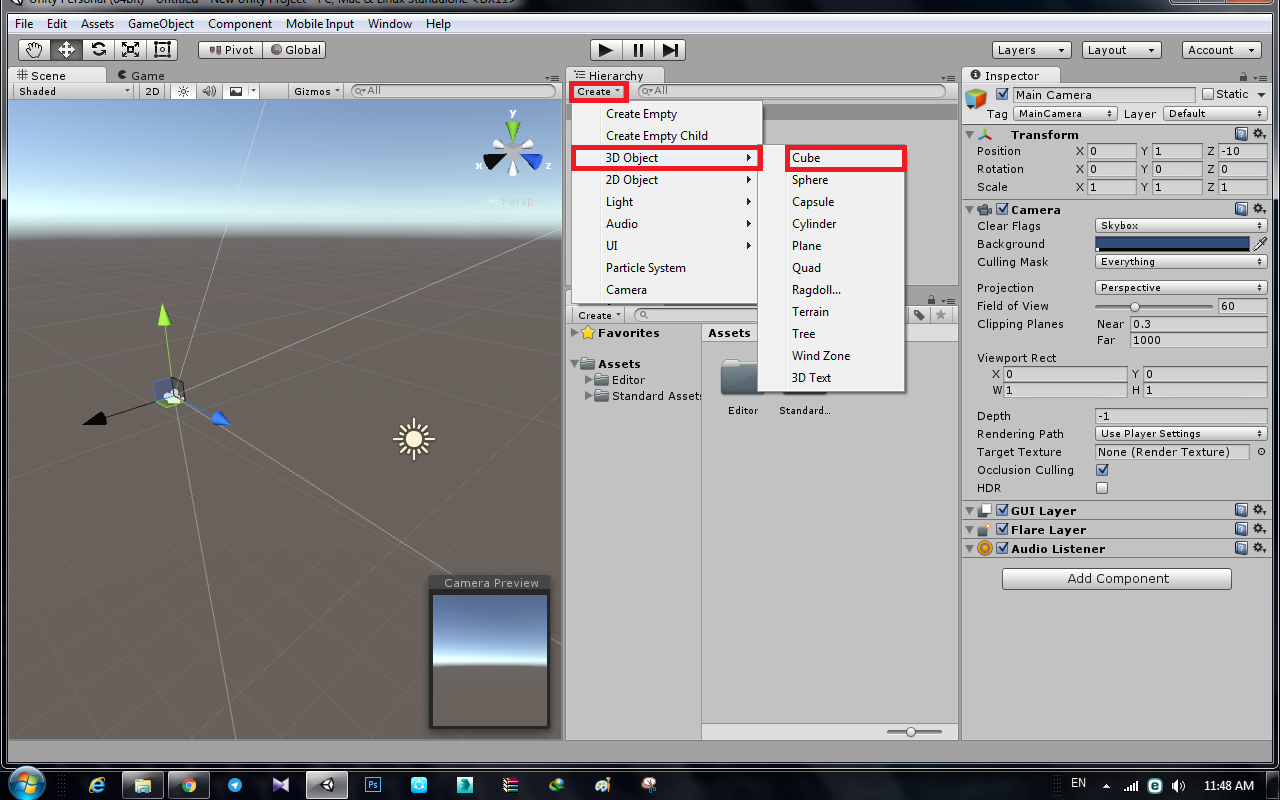
Task: Click the Main Camera cube icon in Inspector
Action: [977, 101]
